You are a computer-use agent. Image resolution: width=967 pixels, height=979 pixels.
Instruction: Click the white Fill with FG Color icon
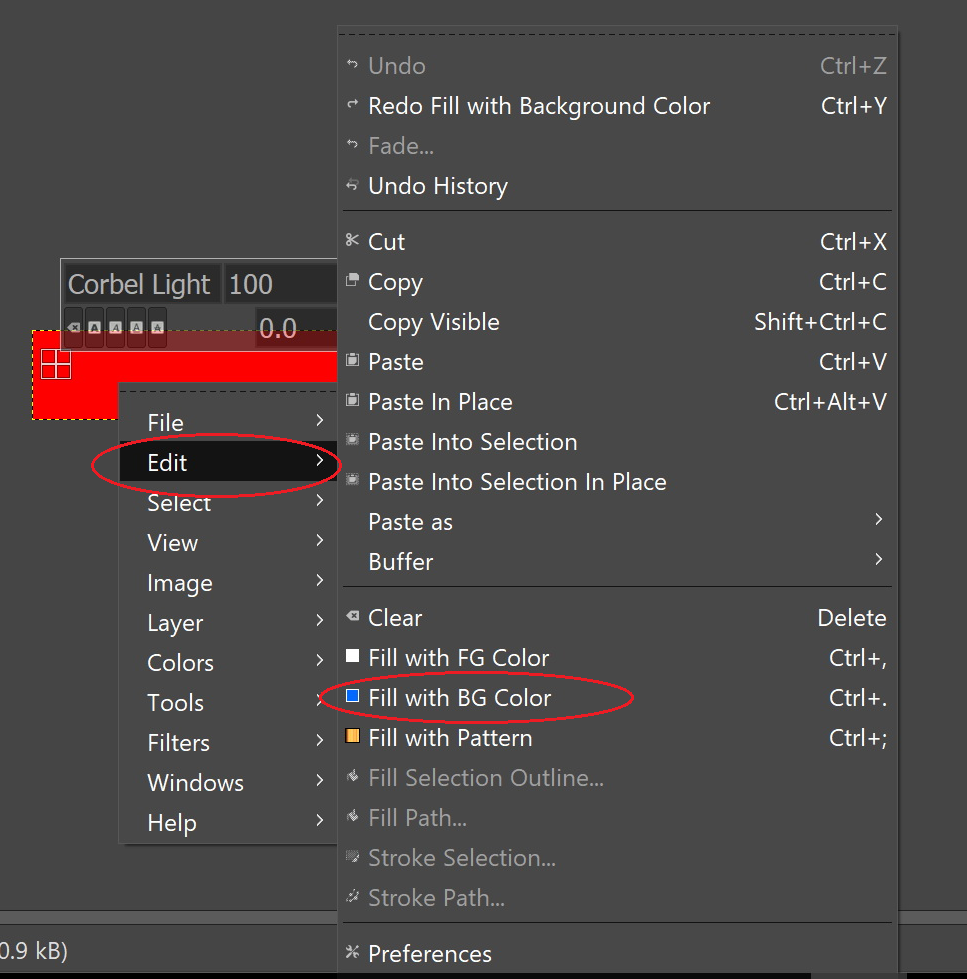point(352,656)
